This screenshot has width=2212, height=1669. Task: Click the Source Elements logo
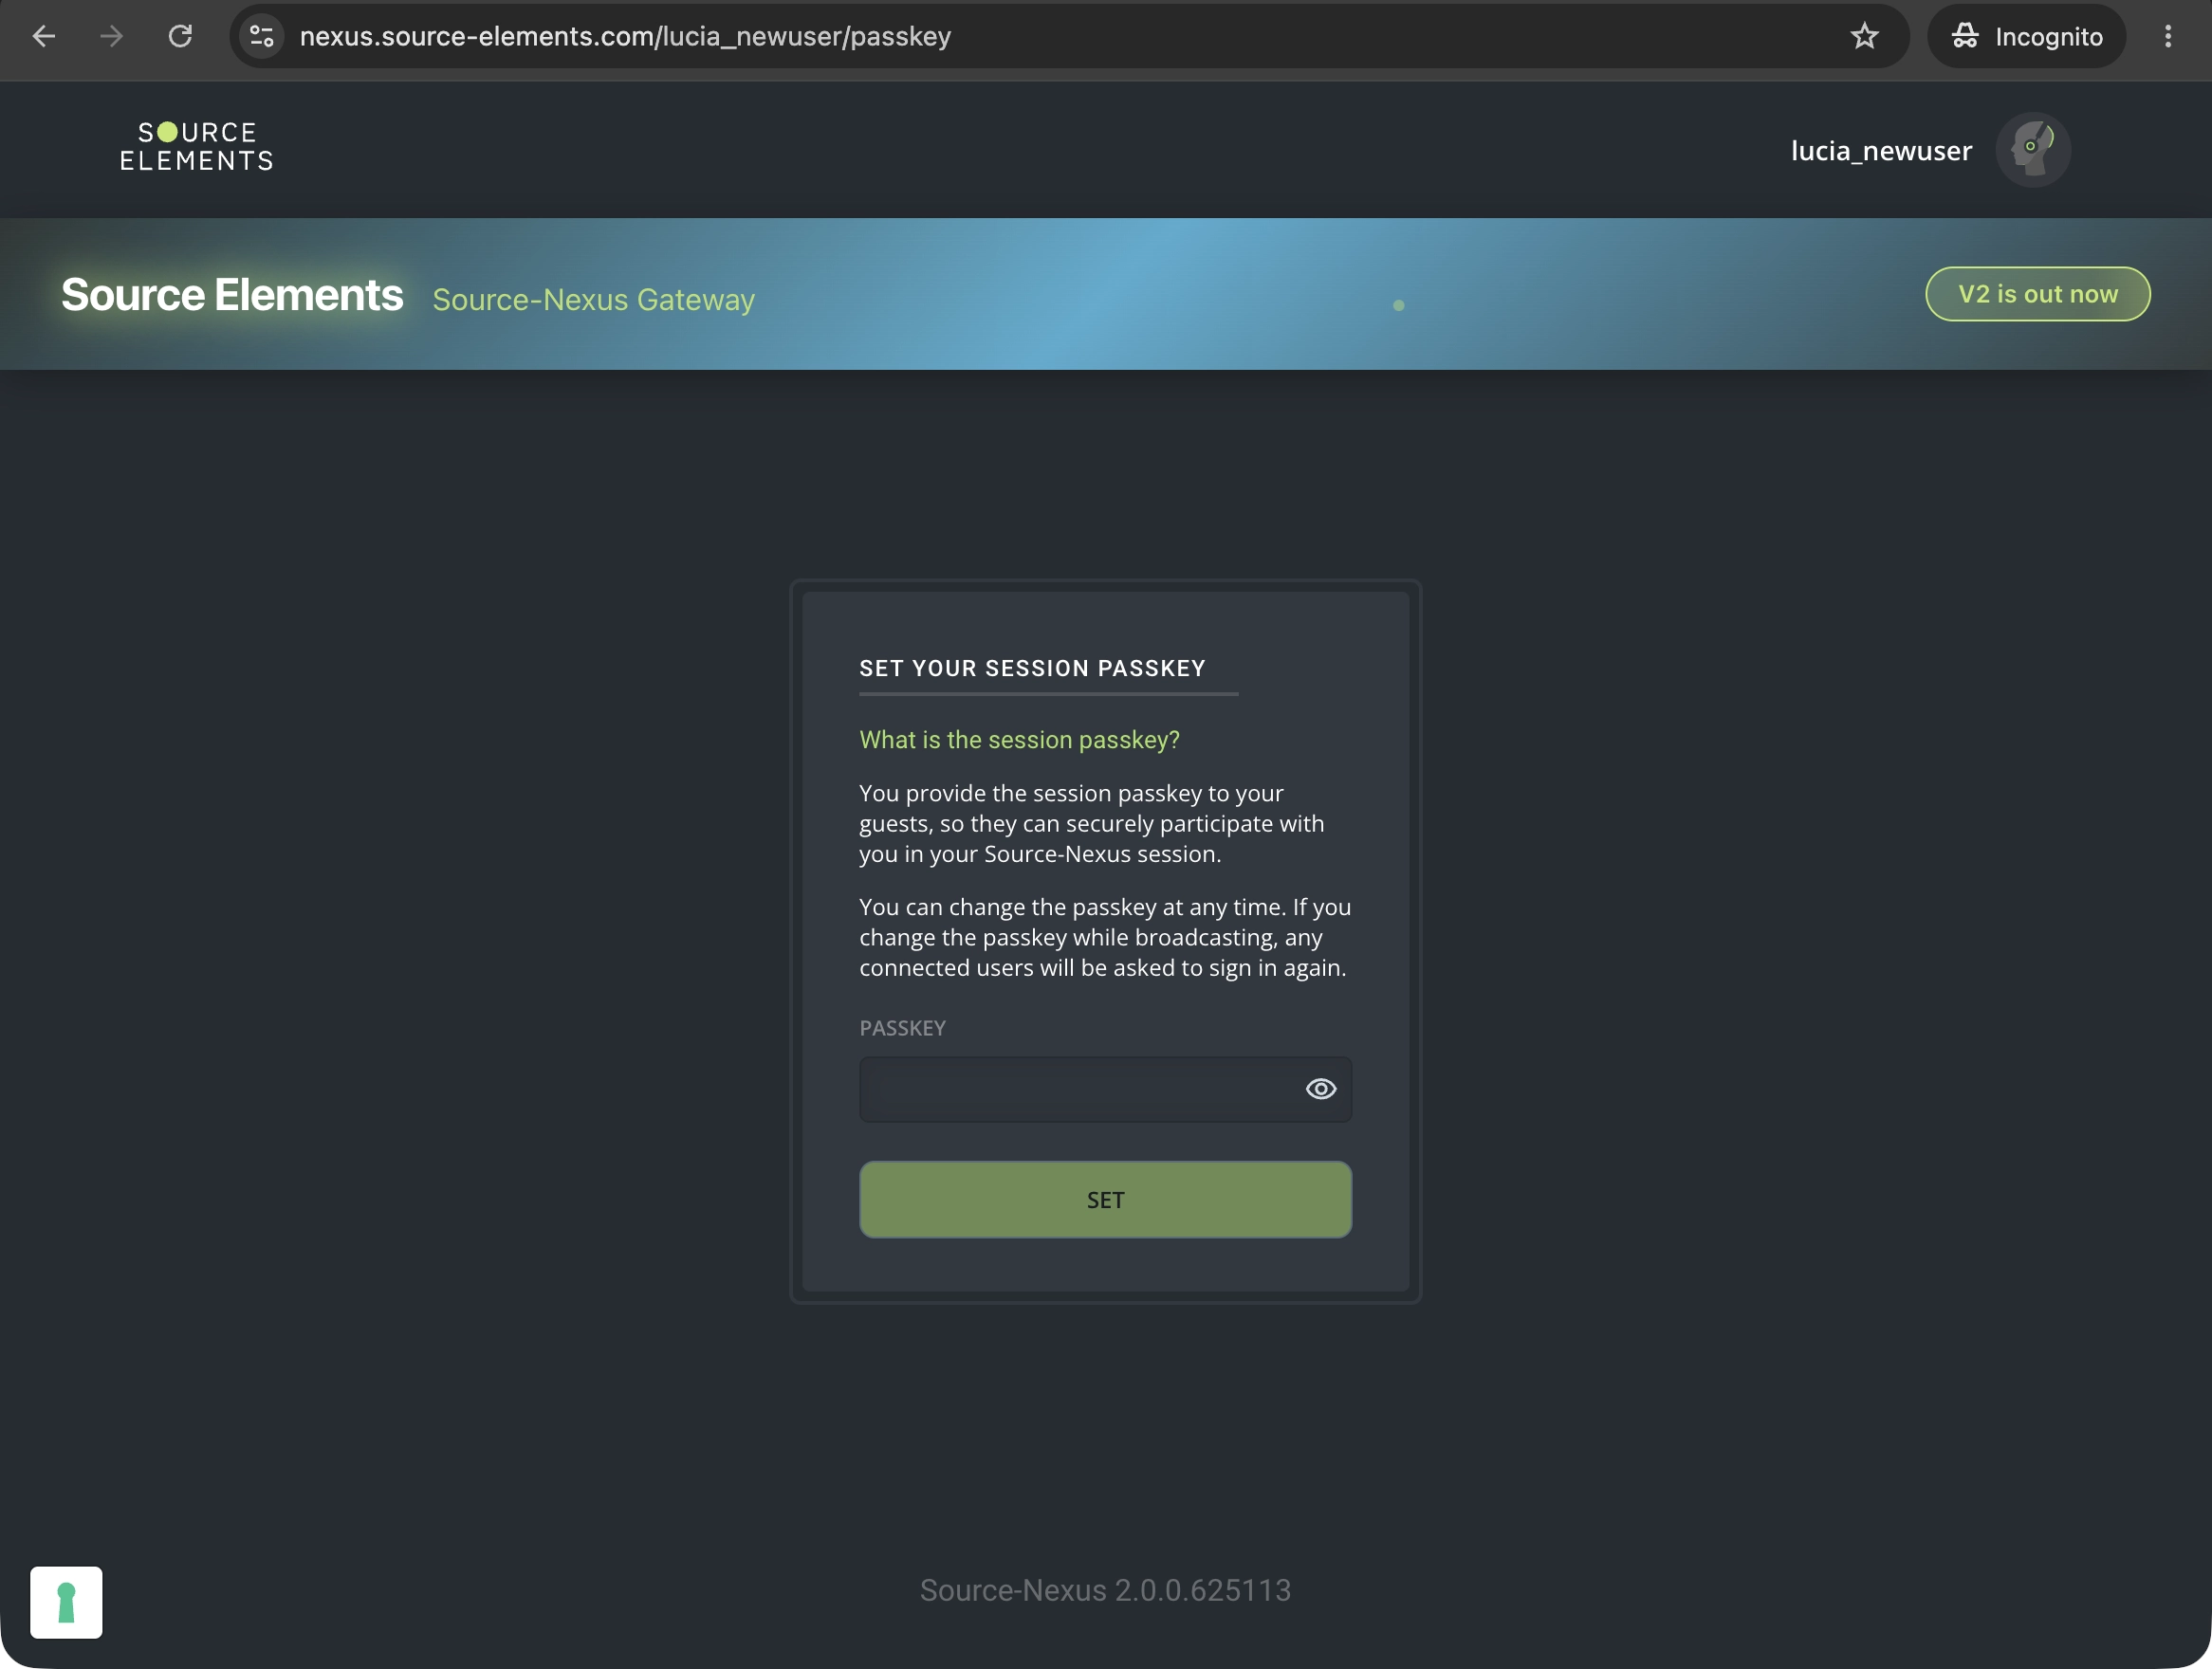(197, 147)
